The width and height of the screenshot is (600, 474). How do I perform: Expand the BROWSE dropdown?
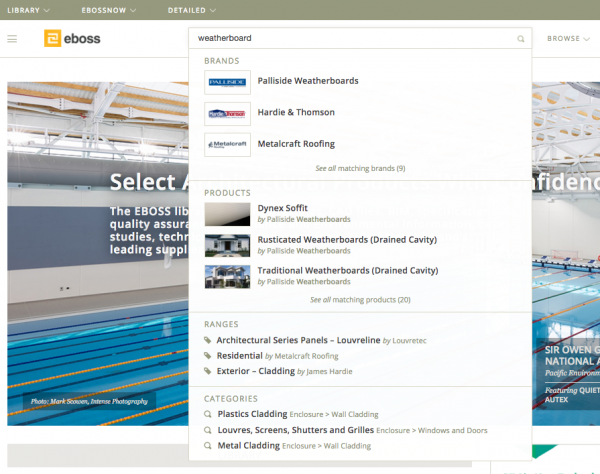[568, 39]
